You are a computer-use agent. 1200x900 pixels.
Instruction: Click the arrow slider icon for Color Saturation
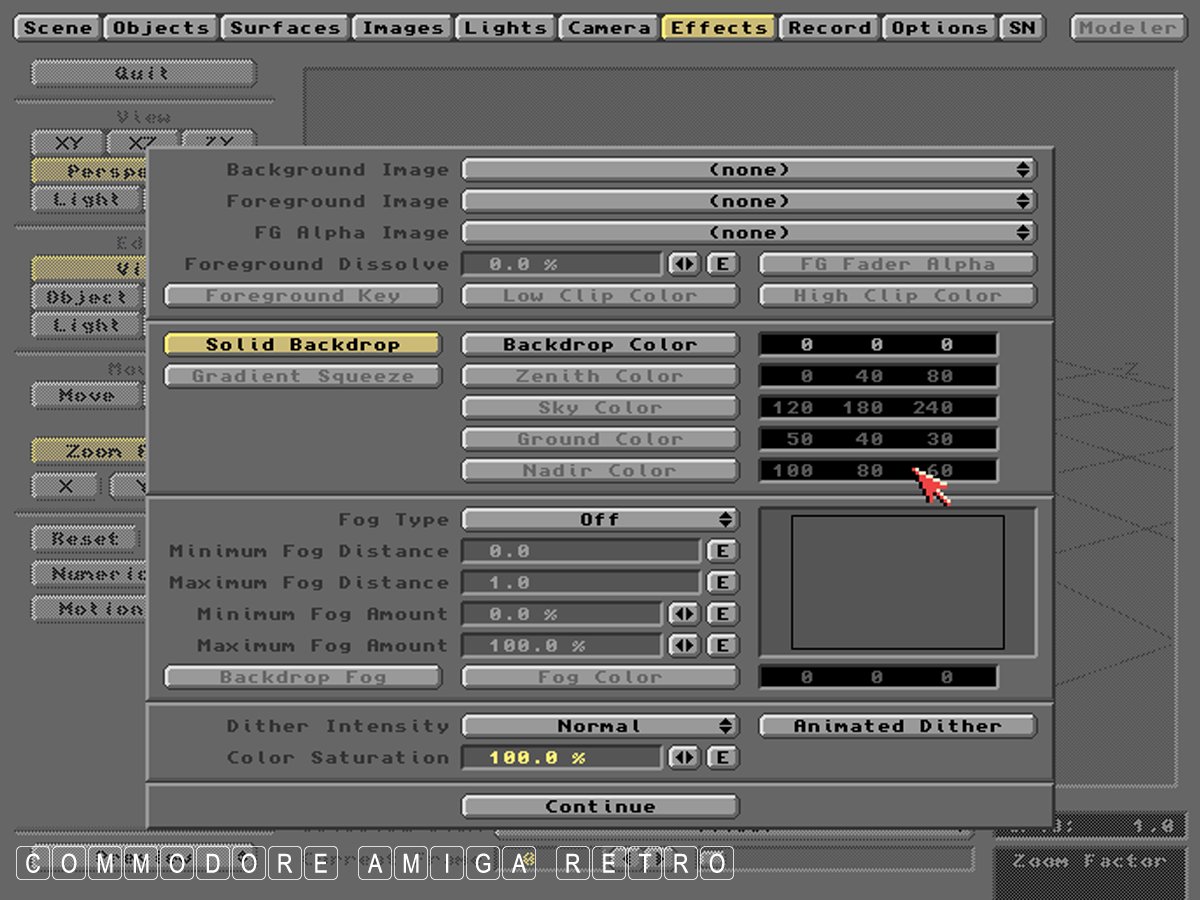684,758
